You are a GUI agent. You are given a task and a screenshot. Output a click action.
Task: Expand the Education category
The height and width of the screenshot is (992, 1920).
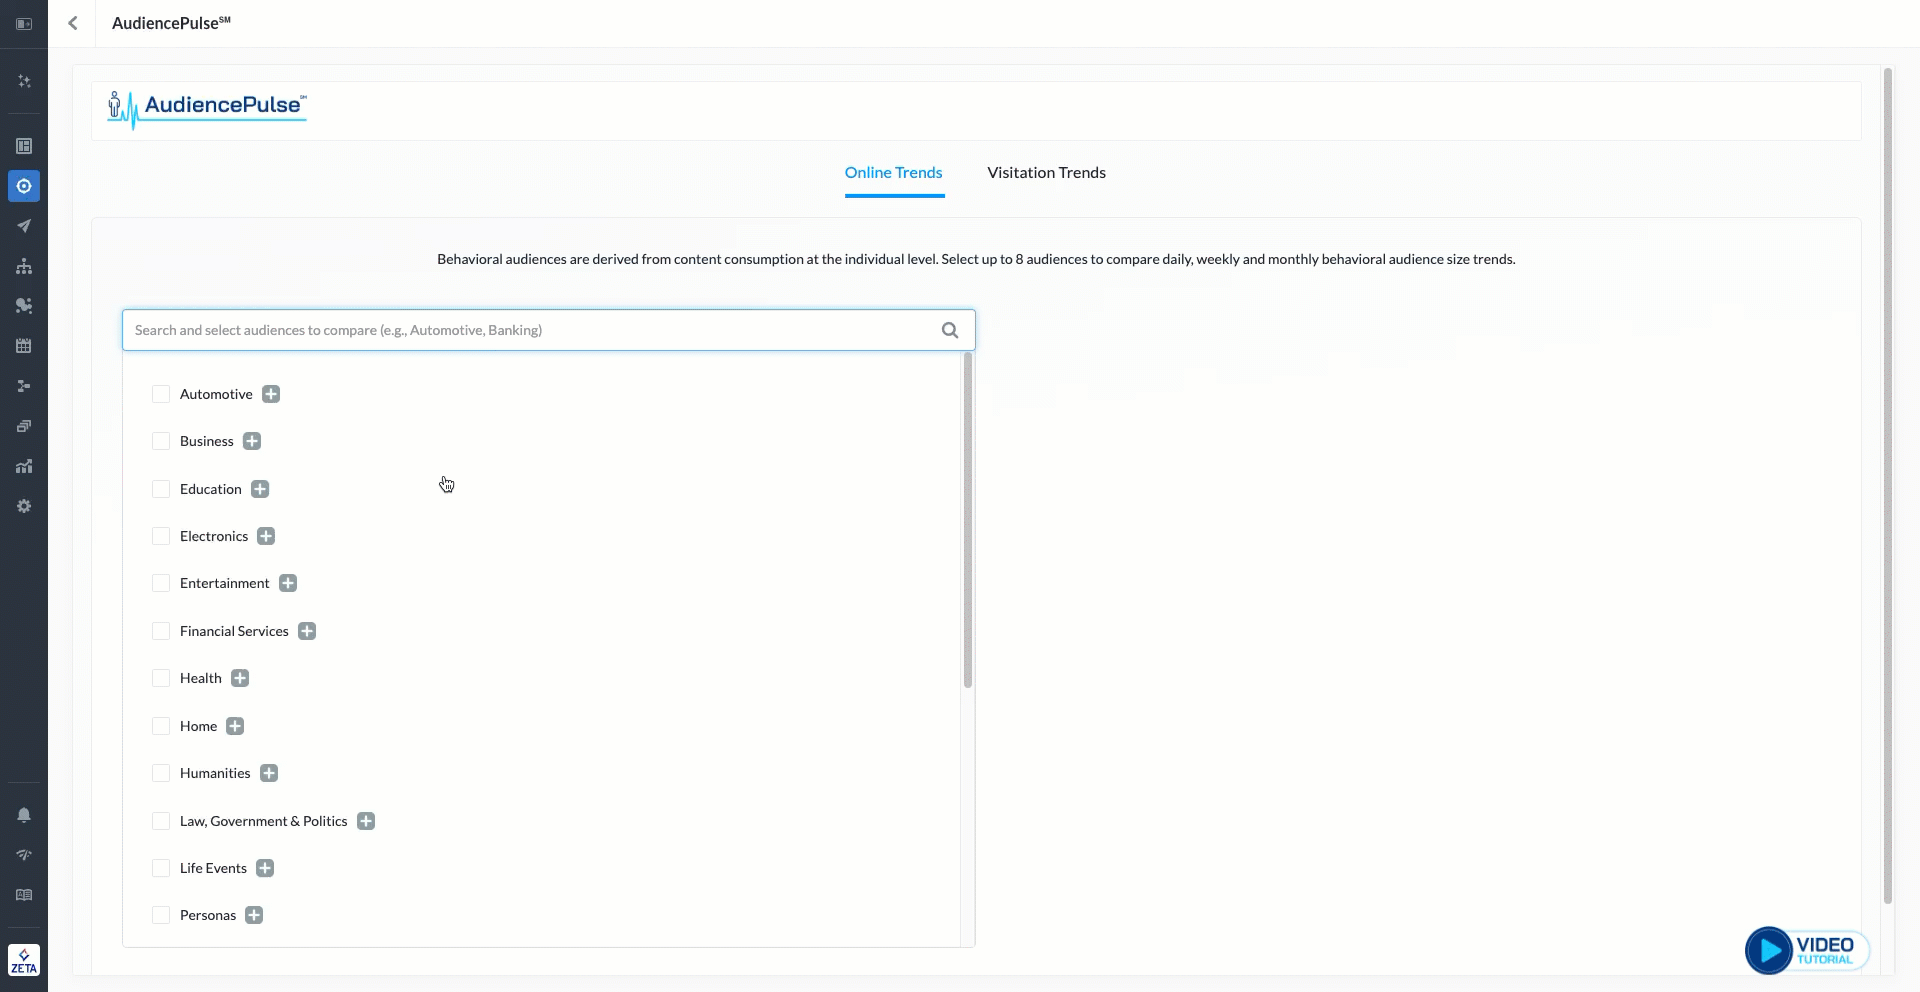(x=260, y=489)
